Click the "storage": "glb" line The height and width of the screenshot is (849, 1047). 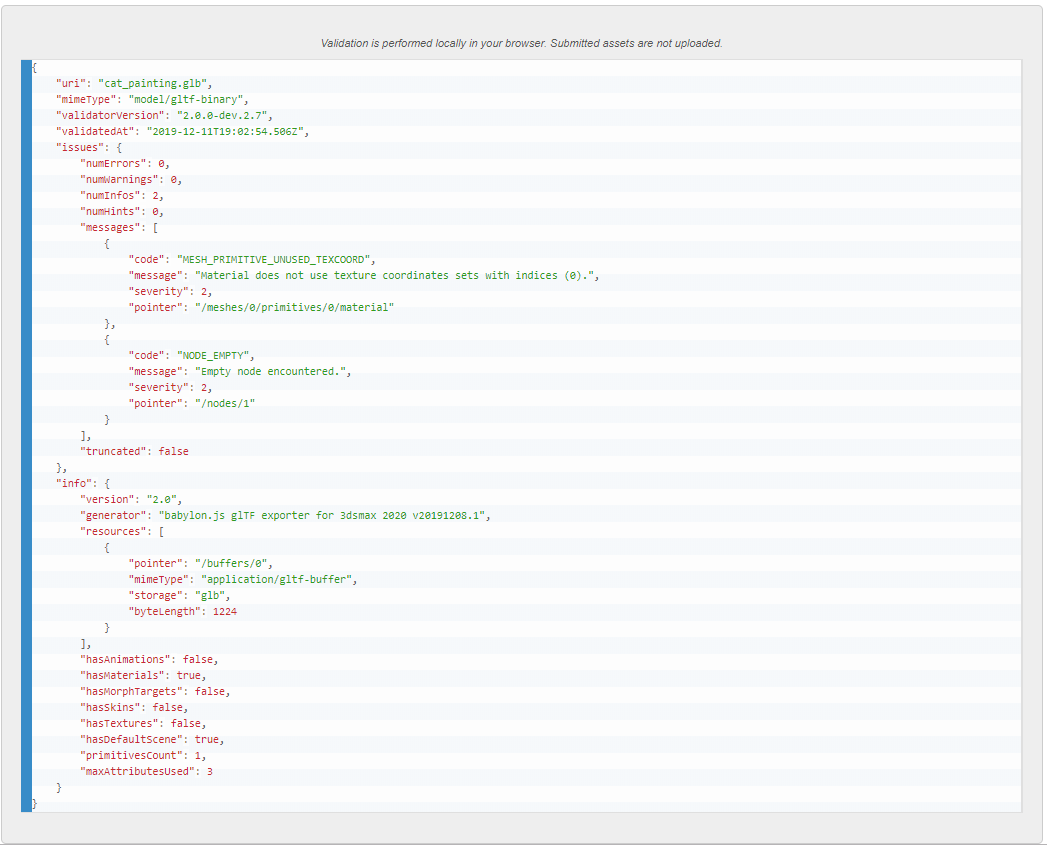tap(180, 597)
